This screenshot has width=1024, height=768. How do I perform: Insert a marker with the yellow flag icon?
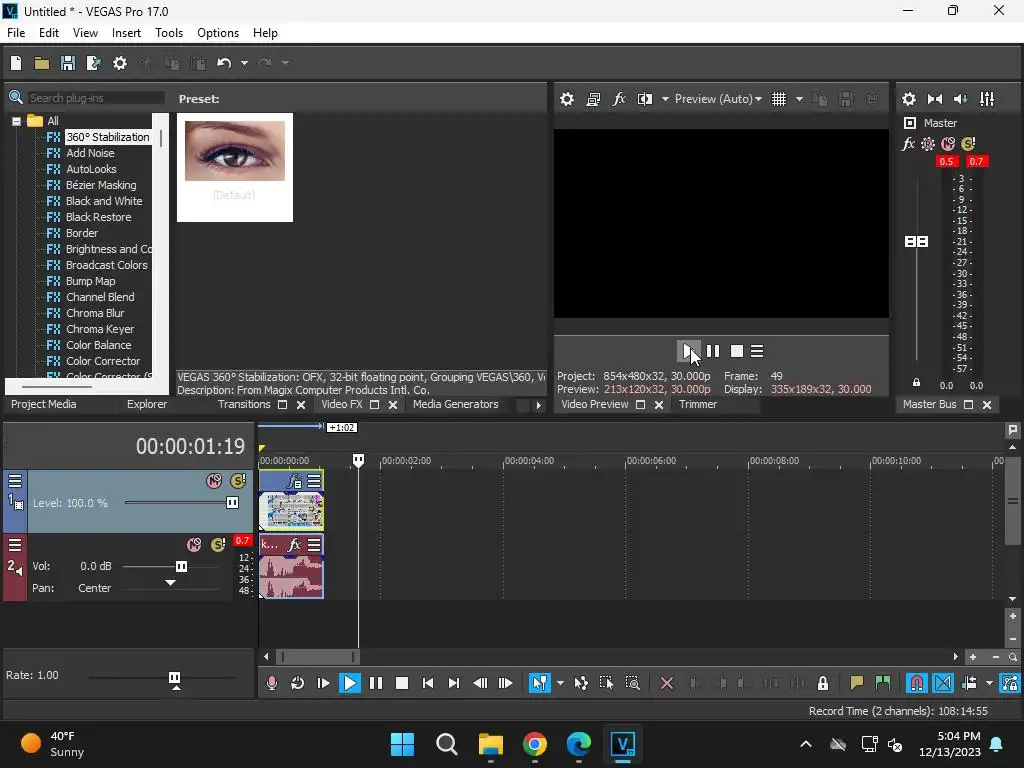(x=856, y=683)
